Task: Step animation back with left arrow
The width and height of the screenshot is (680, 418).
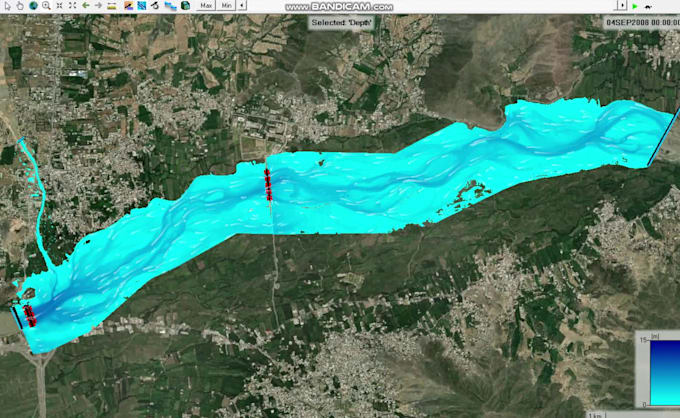Action: pyautogui.click(x=242, y=5)
